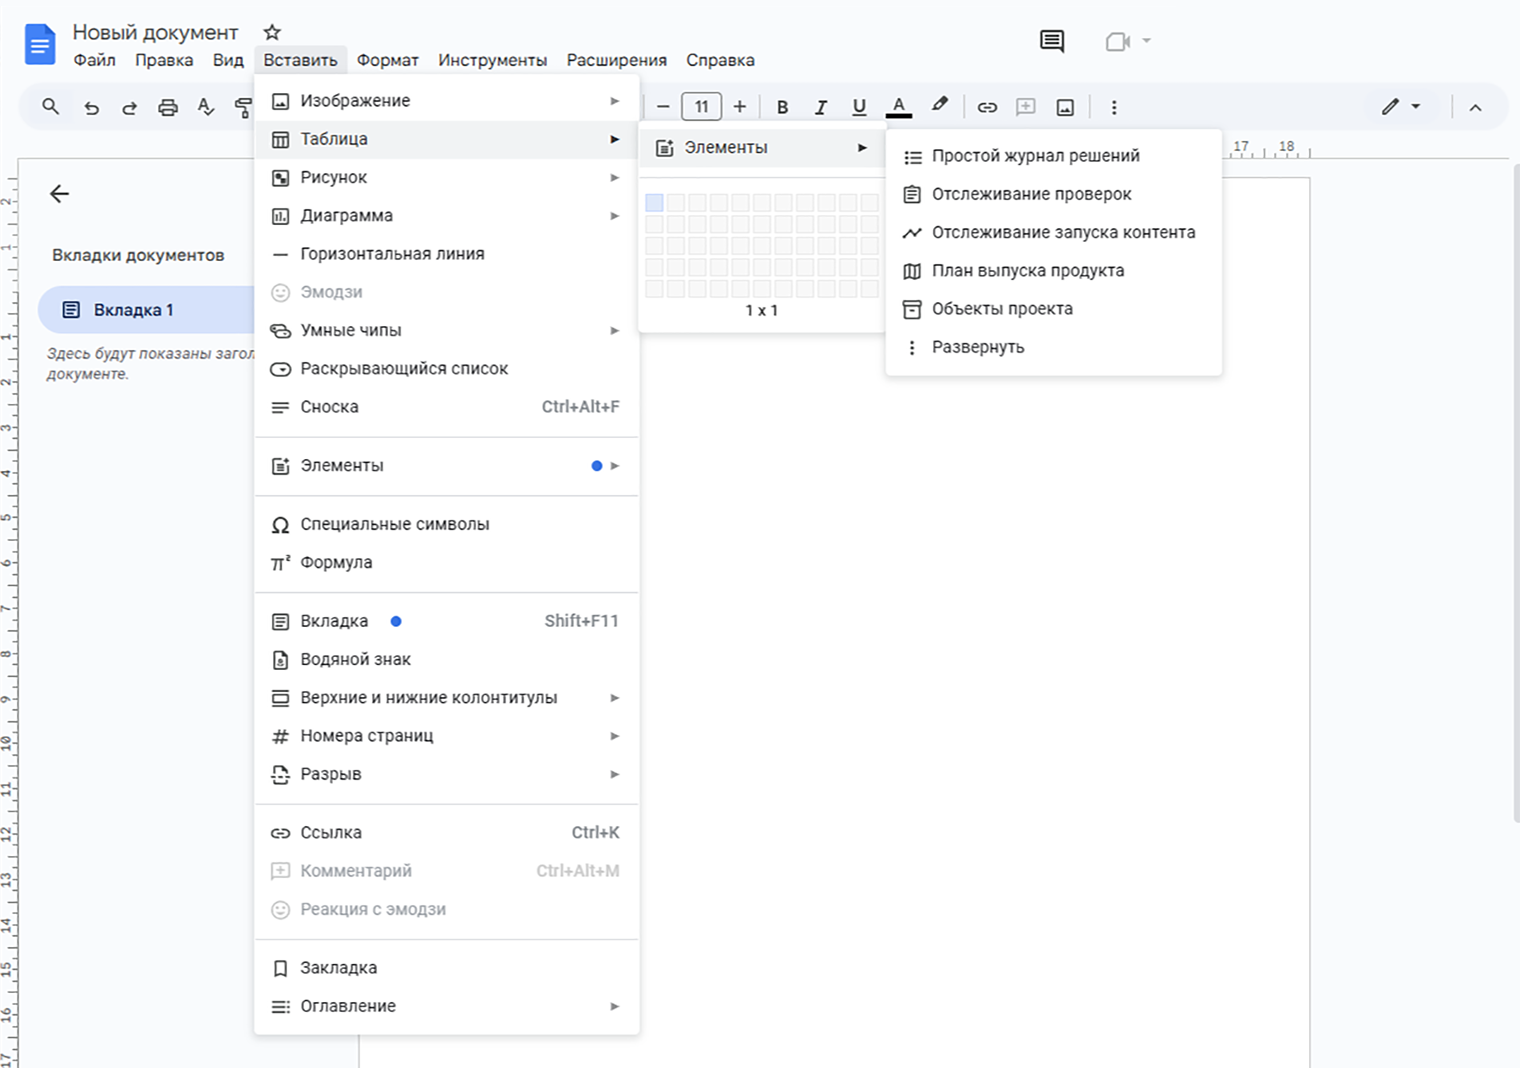Image resolution: width=1520 pixels, height=1068 pixels.
Task: Choose Отслеживание запуска контента
Action: click(1054, 232)
